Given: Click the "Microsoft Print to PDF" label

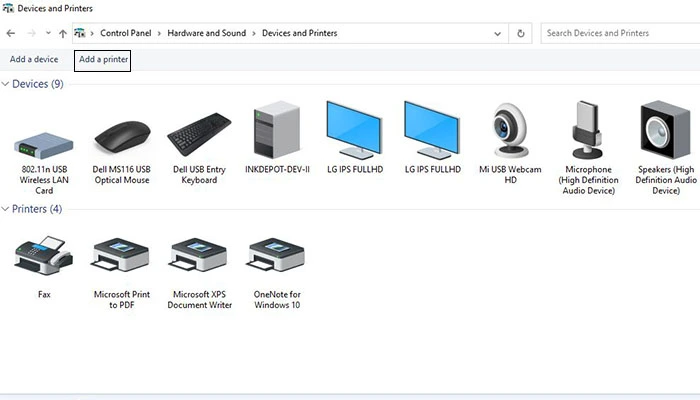Looking at the screenshot, I should 122,300.
